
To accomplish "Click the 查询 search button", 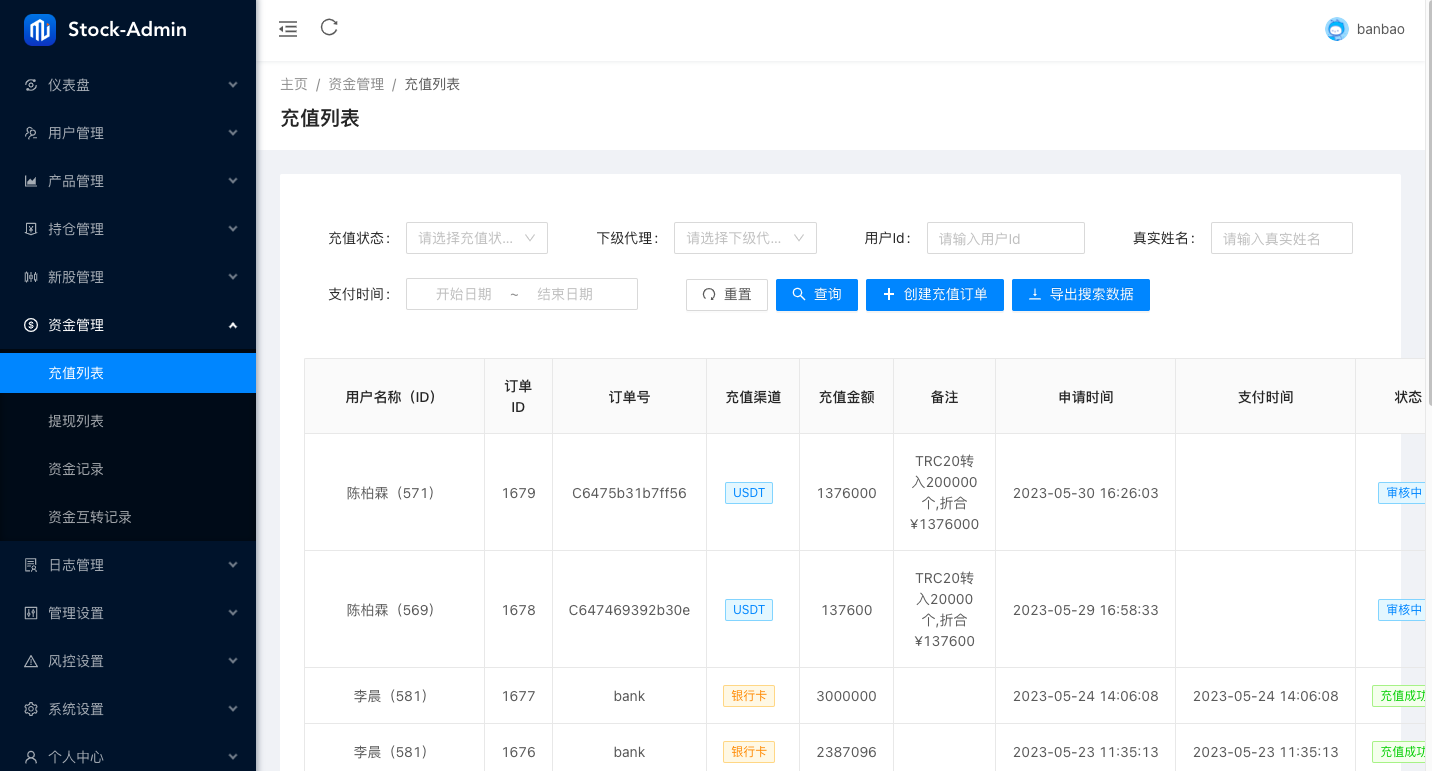I will [x=816, y=295].
